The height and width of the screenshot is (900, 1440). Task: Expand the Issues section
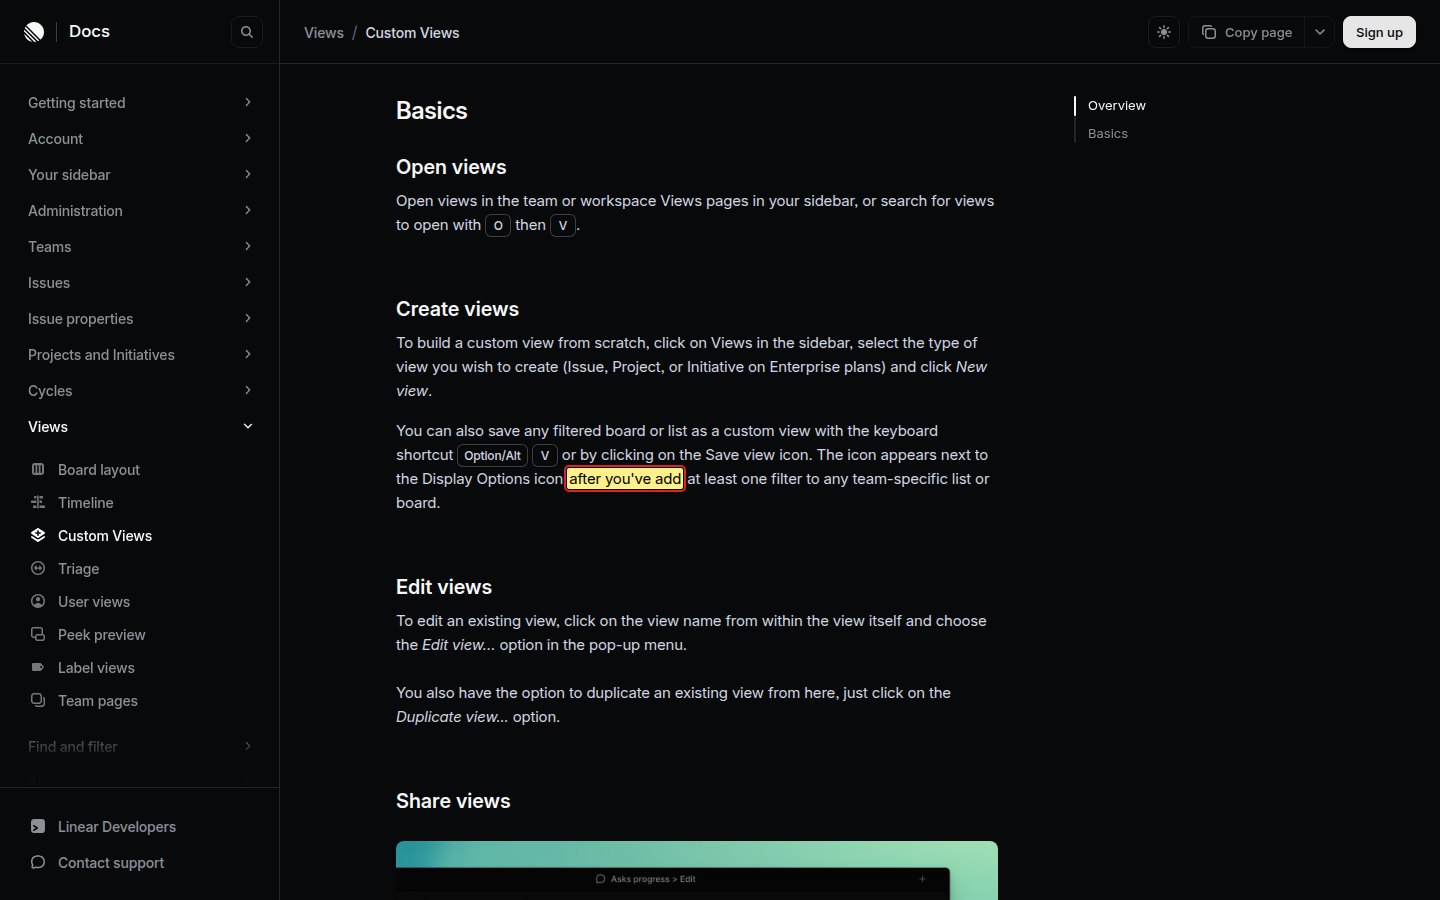pyautogui.click(x=140, y=283)
